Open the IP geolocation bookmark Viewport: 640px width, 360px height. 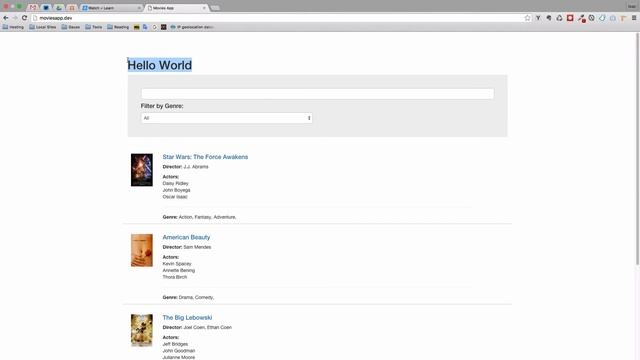point(192,27)
